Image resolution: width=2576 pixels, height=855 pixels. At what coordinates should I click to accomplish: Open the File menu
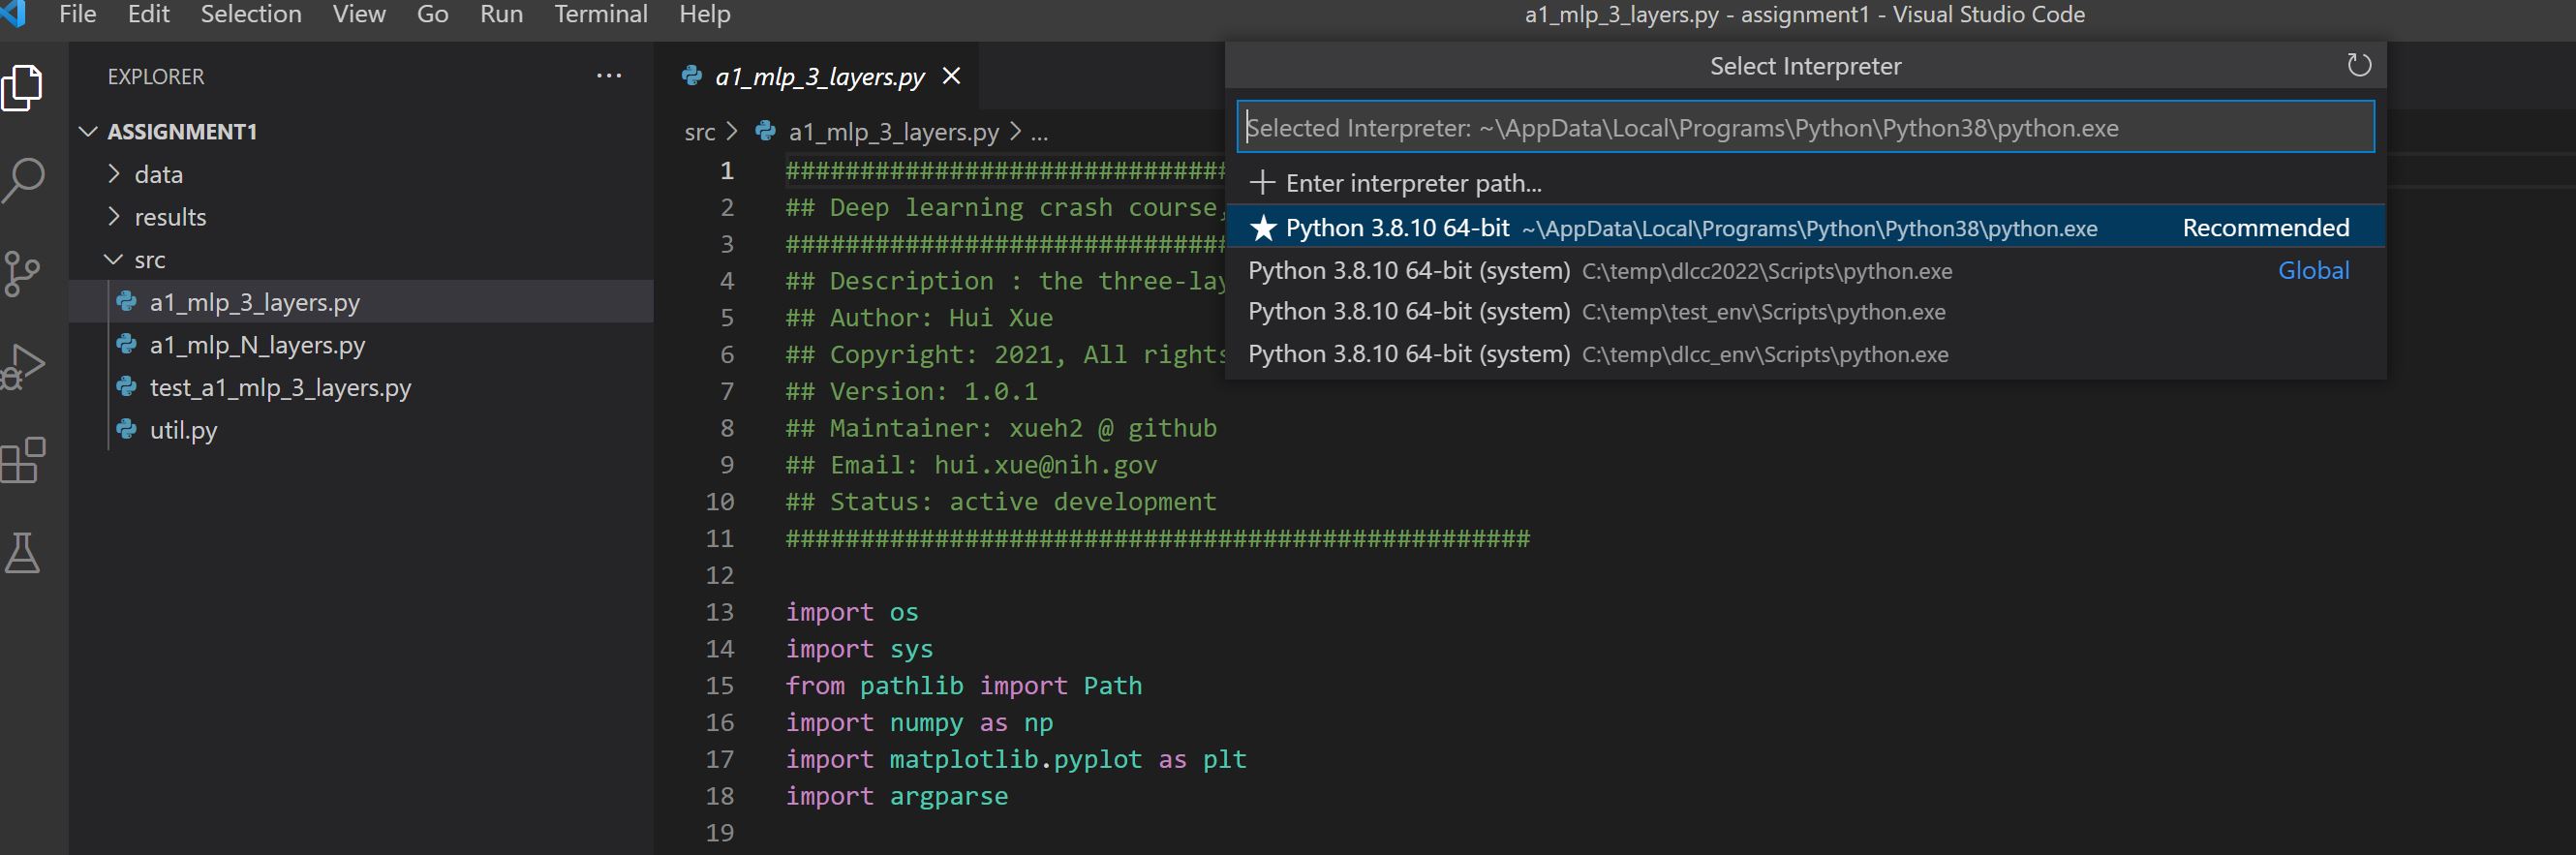pyautogui.click(x=78, y=14)
